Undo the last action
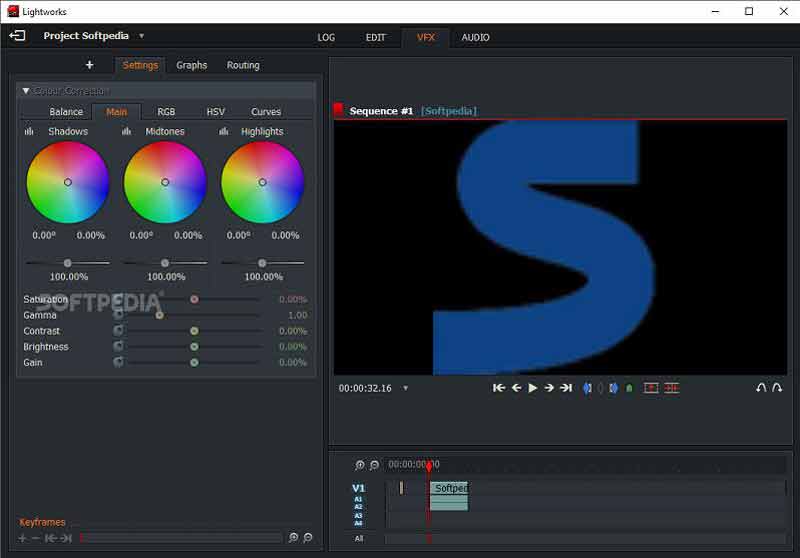This screenshot has height=558, width=800. [x=761, y=388]
